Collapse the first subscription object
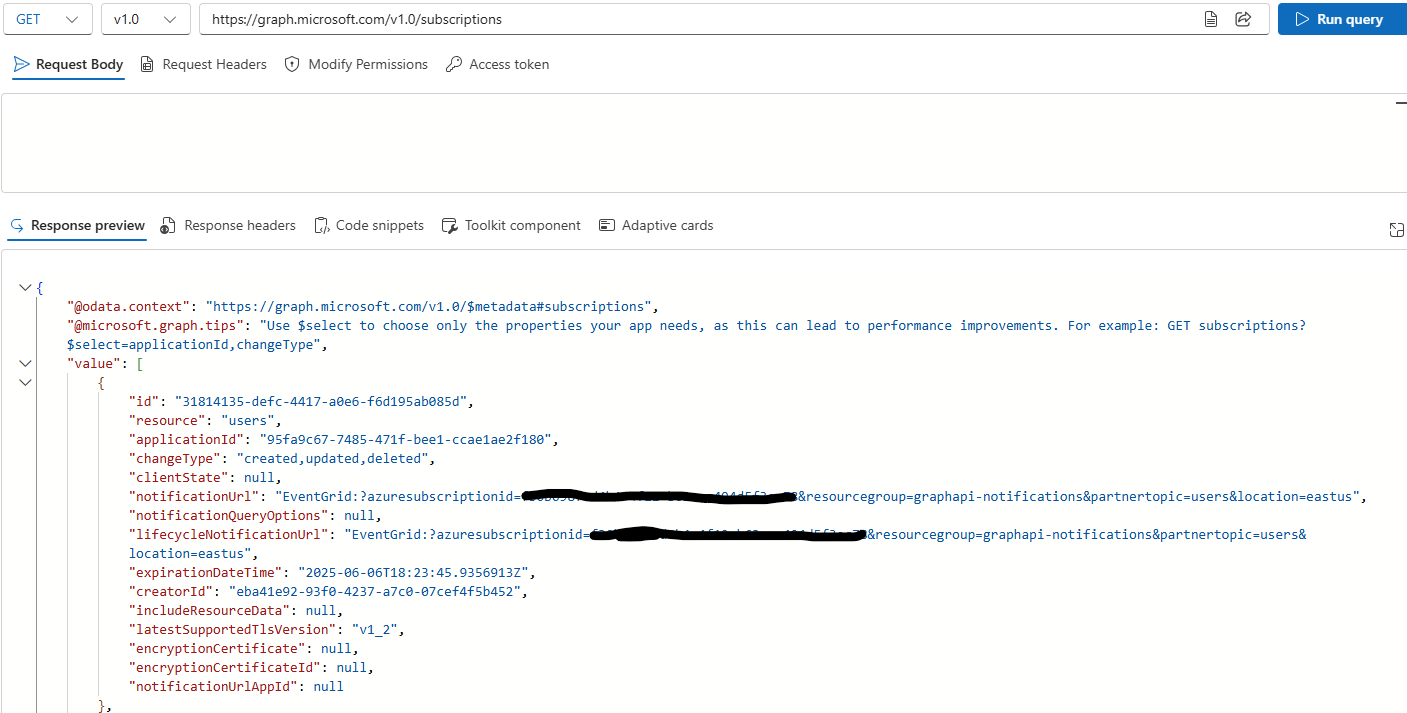The height and width of the screenshot is (713, 1407). click(25, 382)
